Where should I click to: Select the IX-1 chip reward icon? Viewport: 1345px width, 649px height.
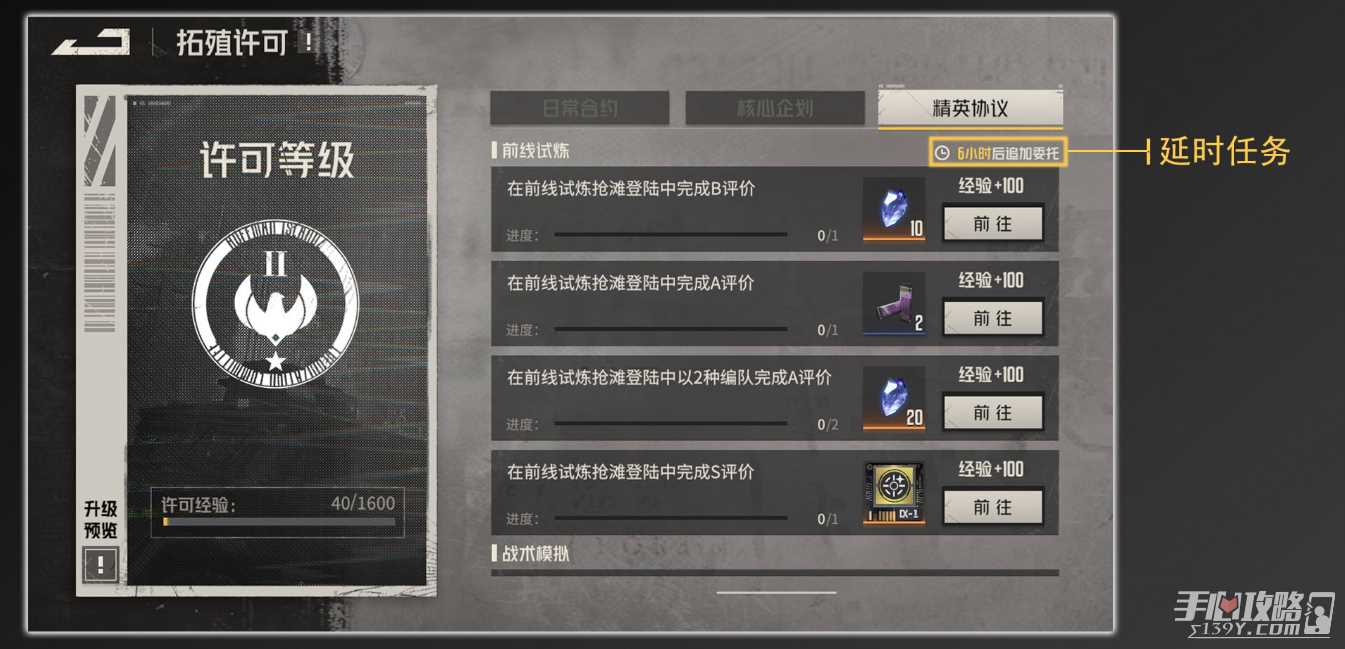[x=894, y=492]
